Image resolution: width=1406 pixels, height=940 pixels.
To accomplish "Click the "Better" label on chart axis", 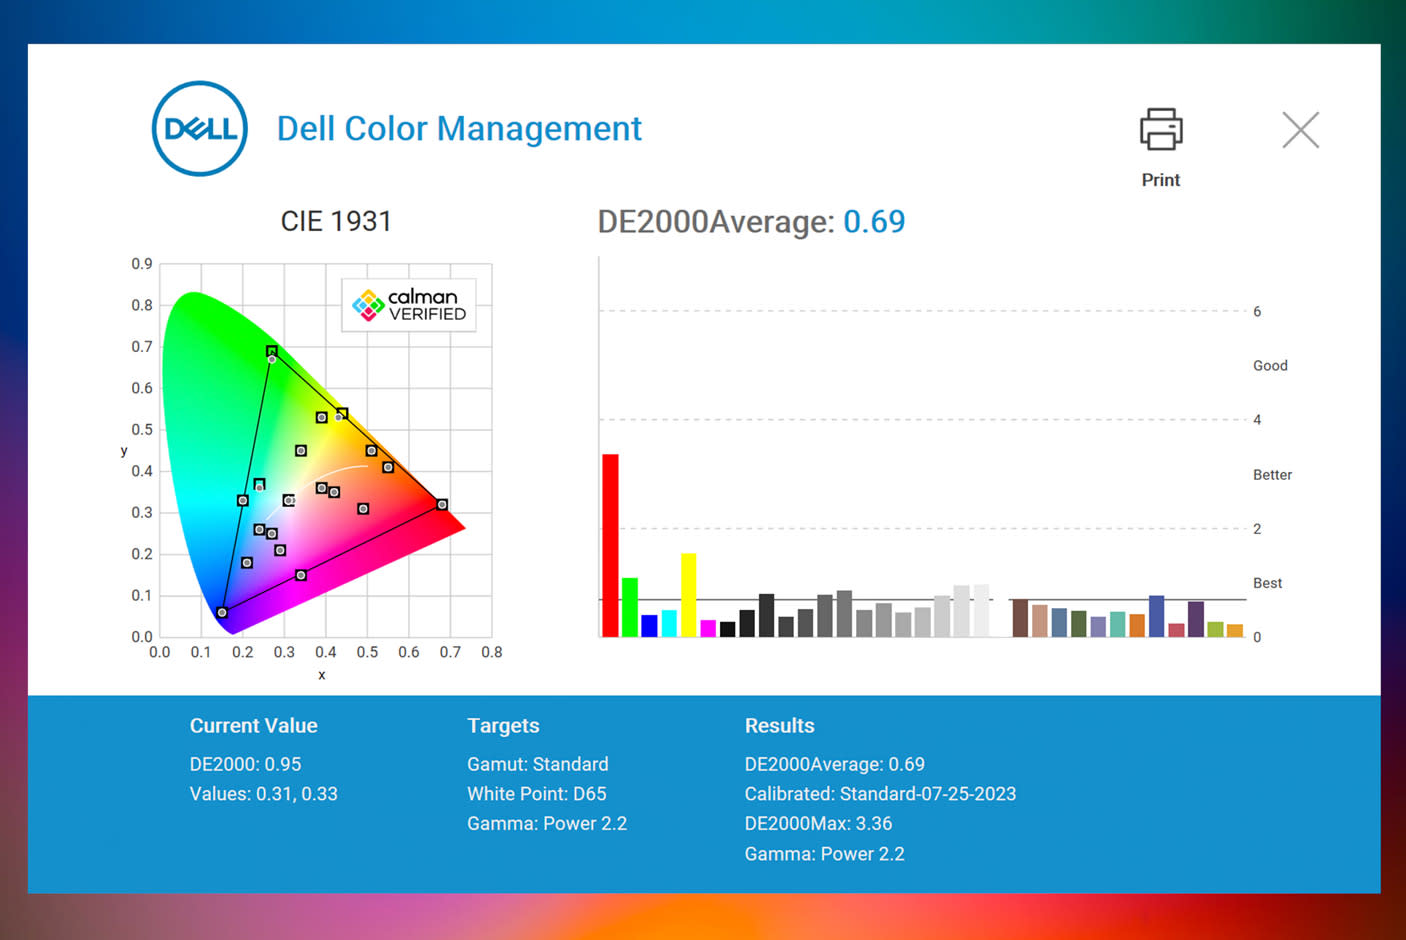I will click(x=1272, y=475).
